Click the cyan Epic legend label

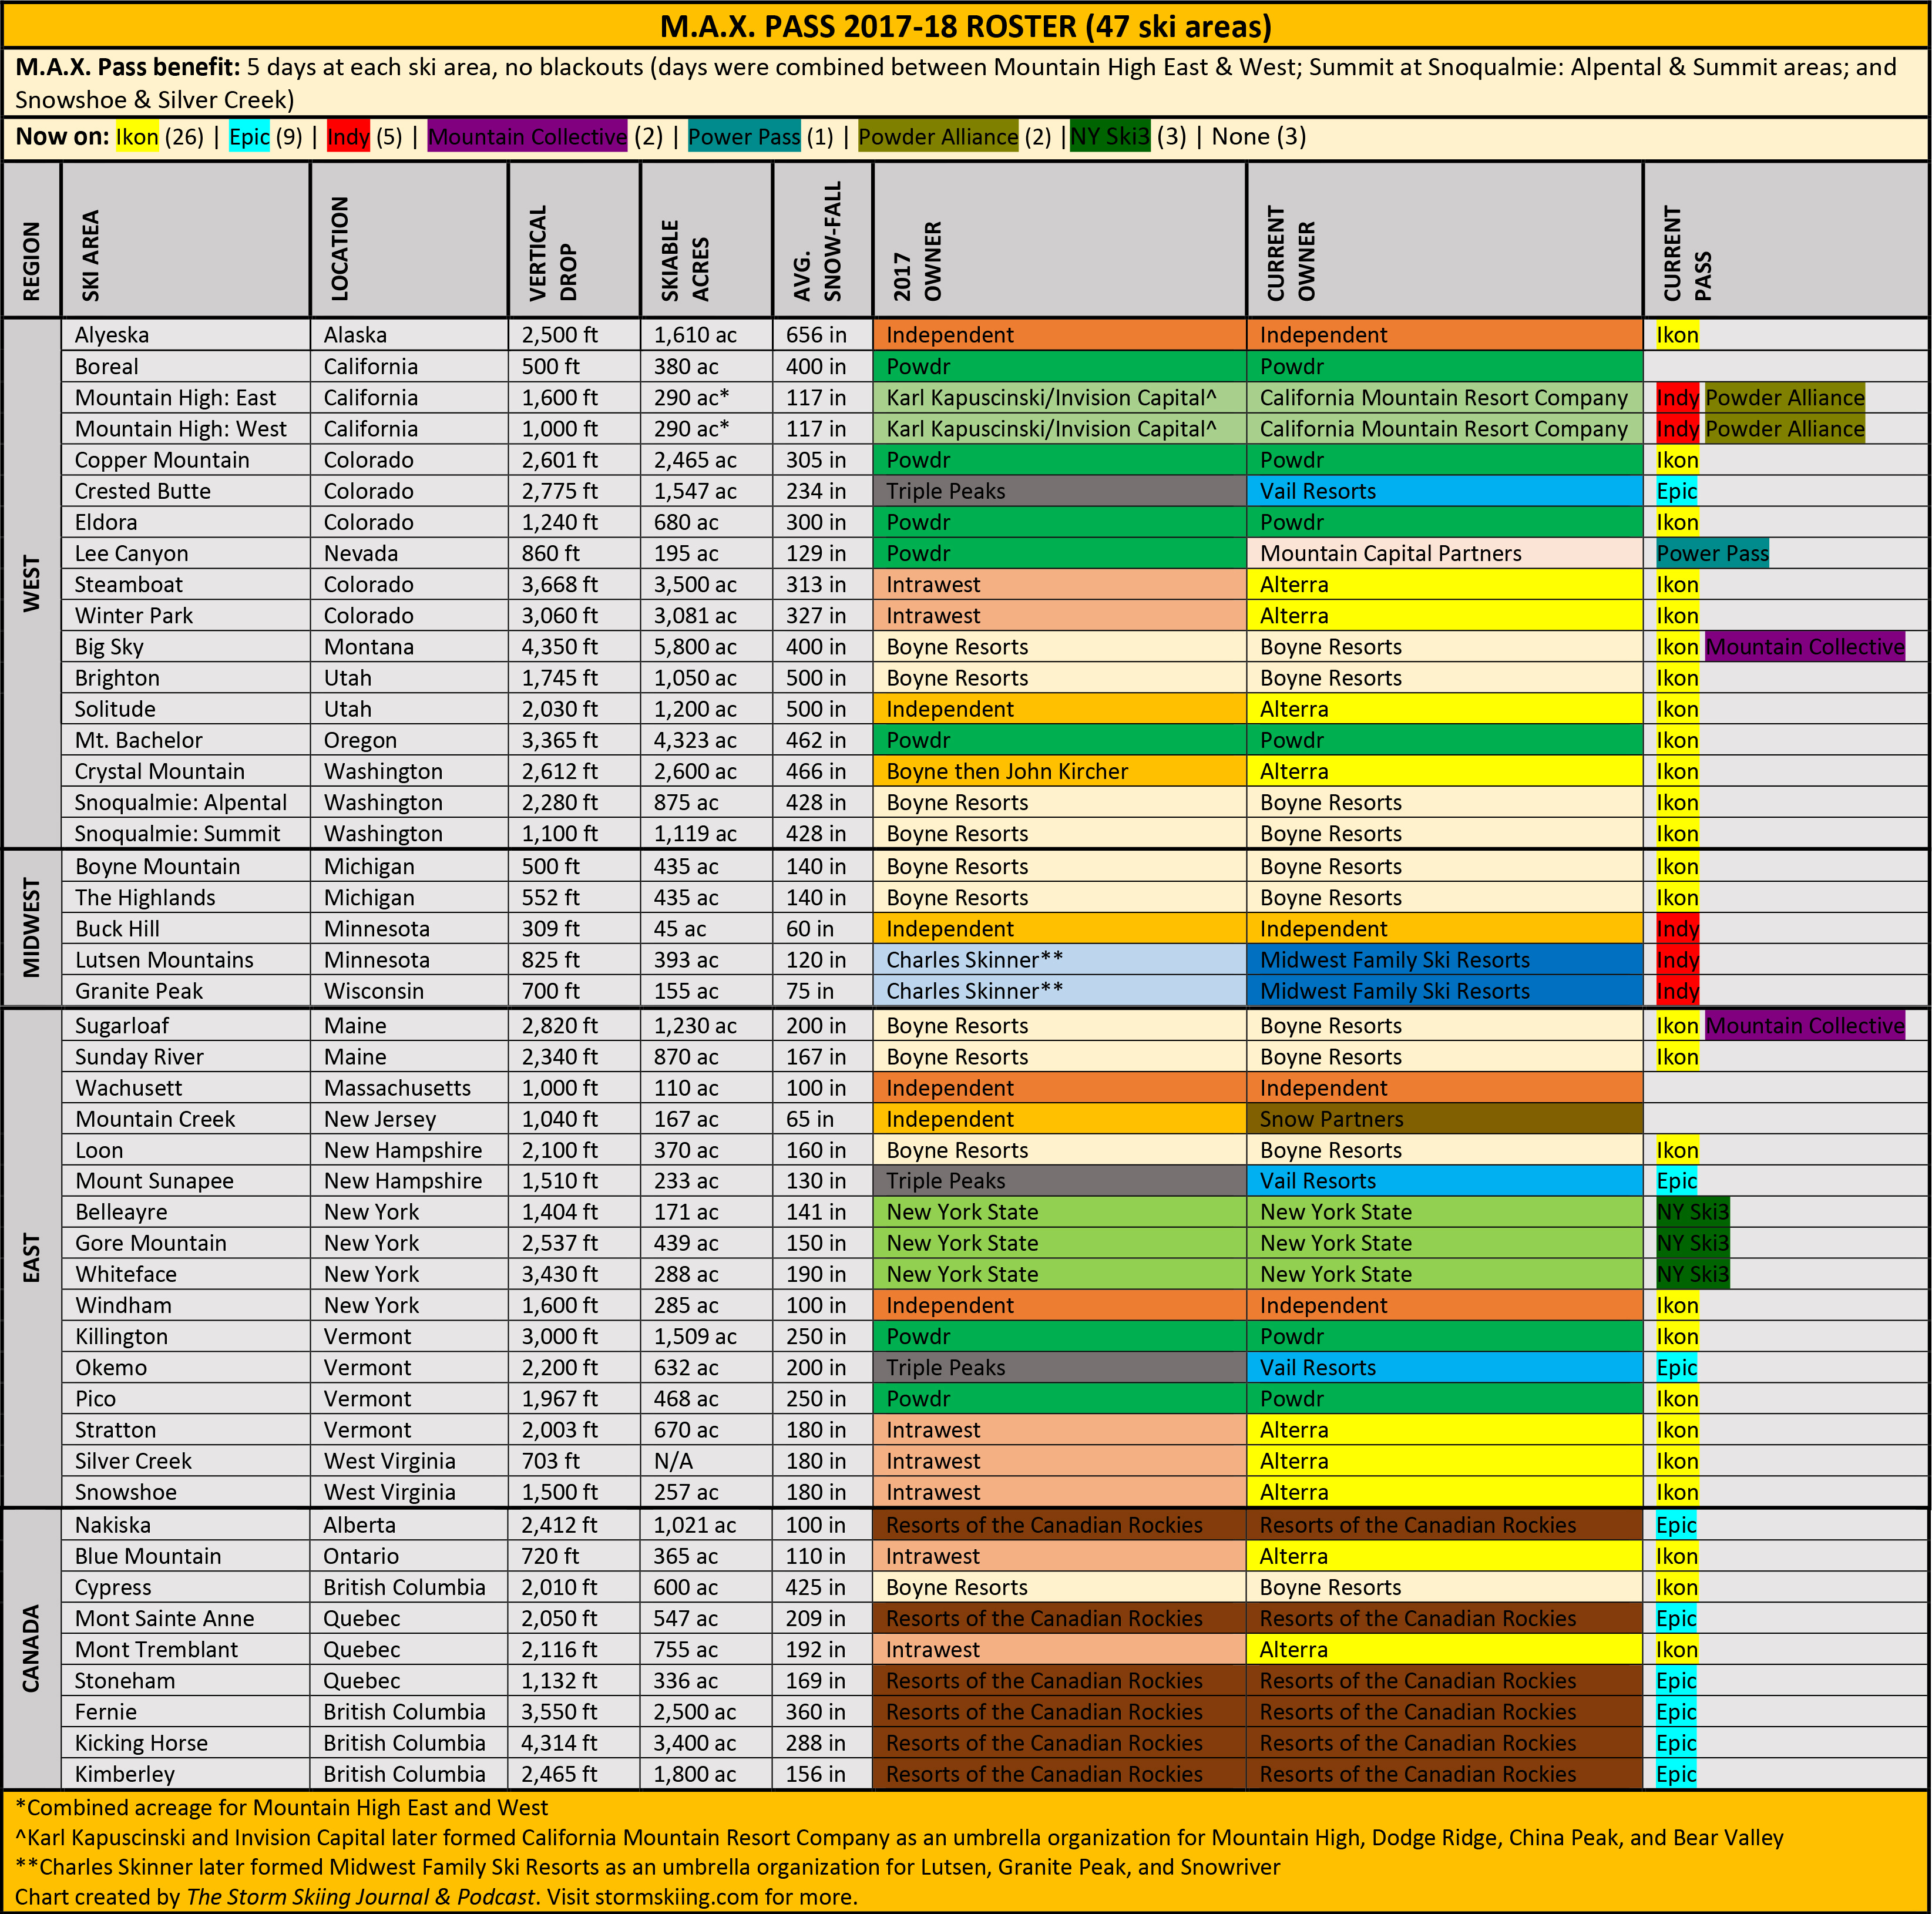[249, 137]
